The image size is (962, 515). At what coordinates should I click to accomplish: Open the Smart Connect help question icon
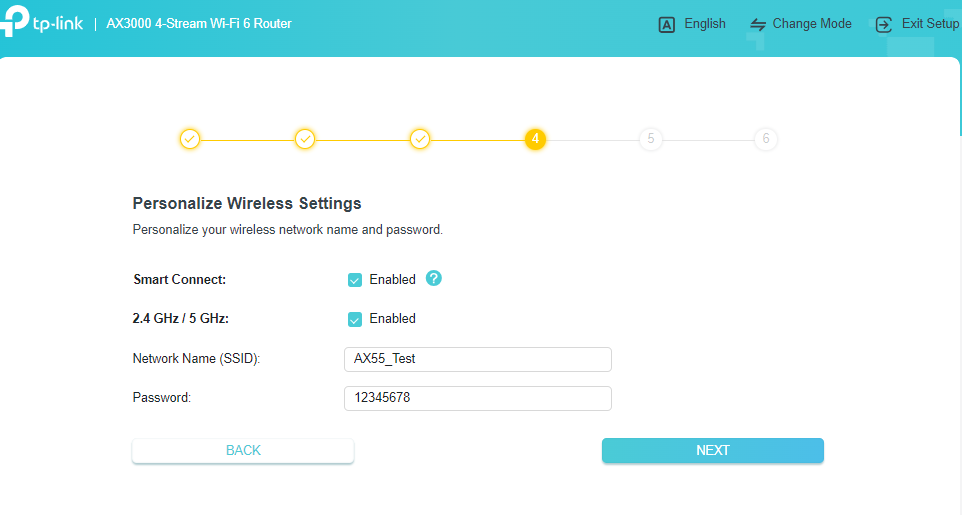[434, 278]
